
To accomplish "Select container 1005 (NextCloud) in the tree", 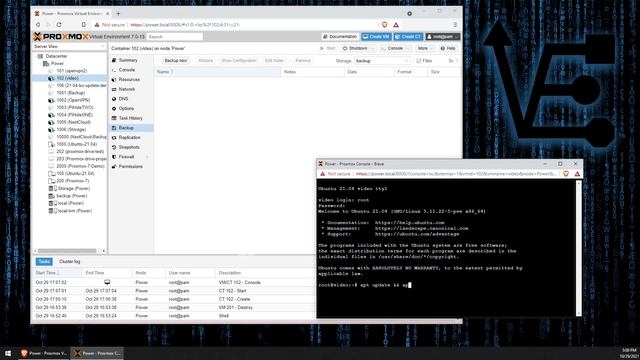I will coord(73,122).
